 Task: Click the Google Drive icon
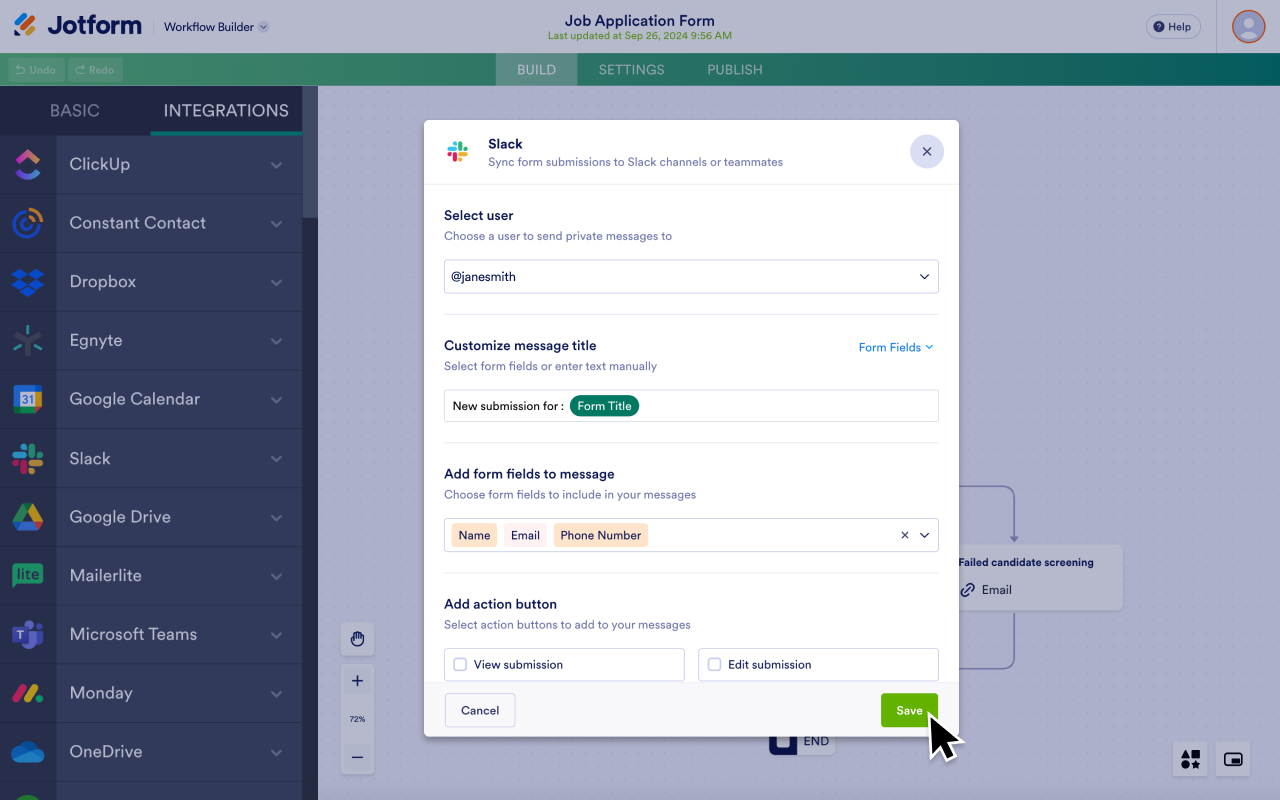click(28, 517)
